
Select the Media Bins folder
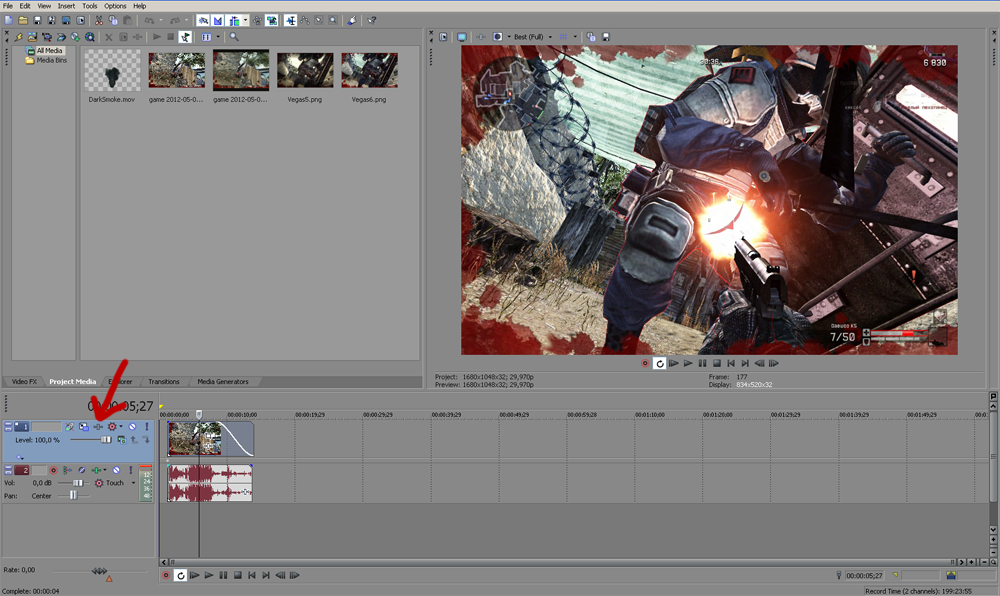pyautogui.click(x=50, y=60)
